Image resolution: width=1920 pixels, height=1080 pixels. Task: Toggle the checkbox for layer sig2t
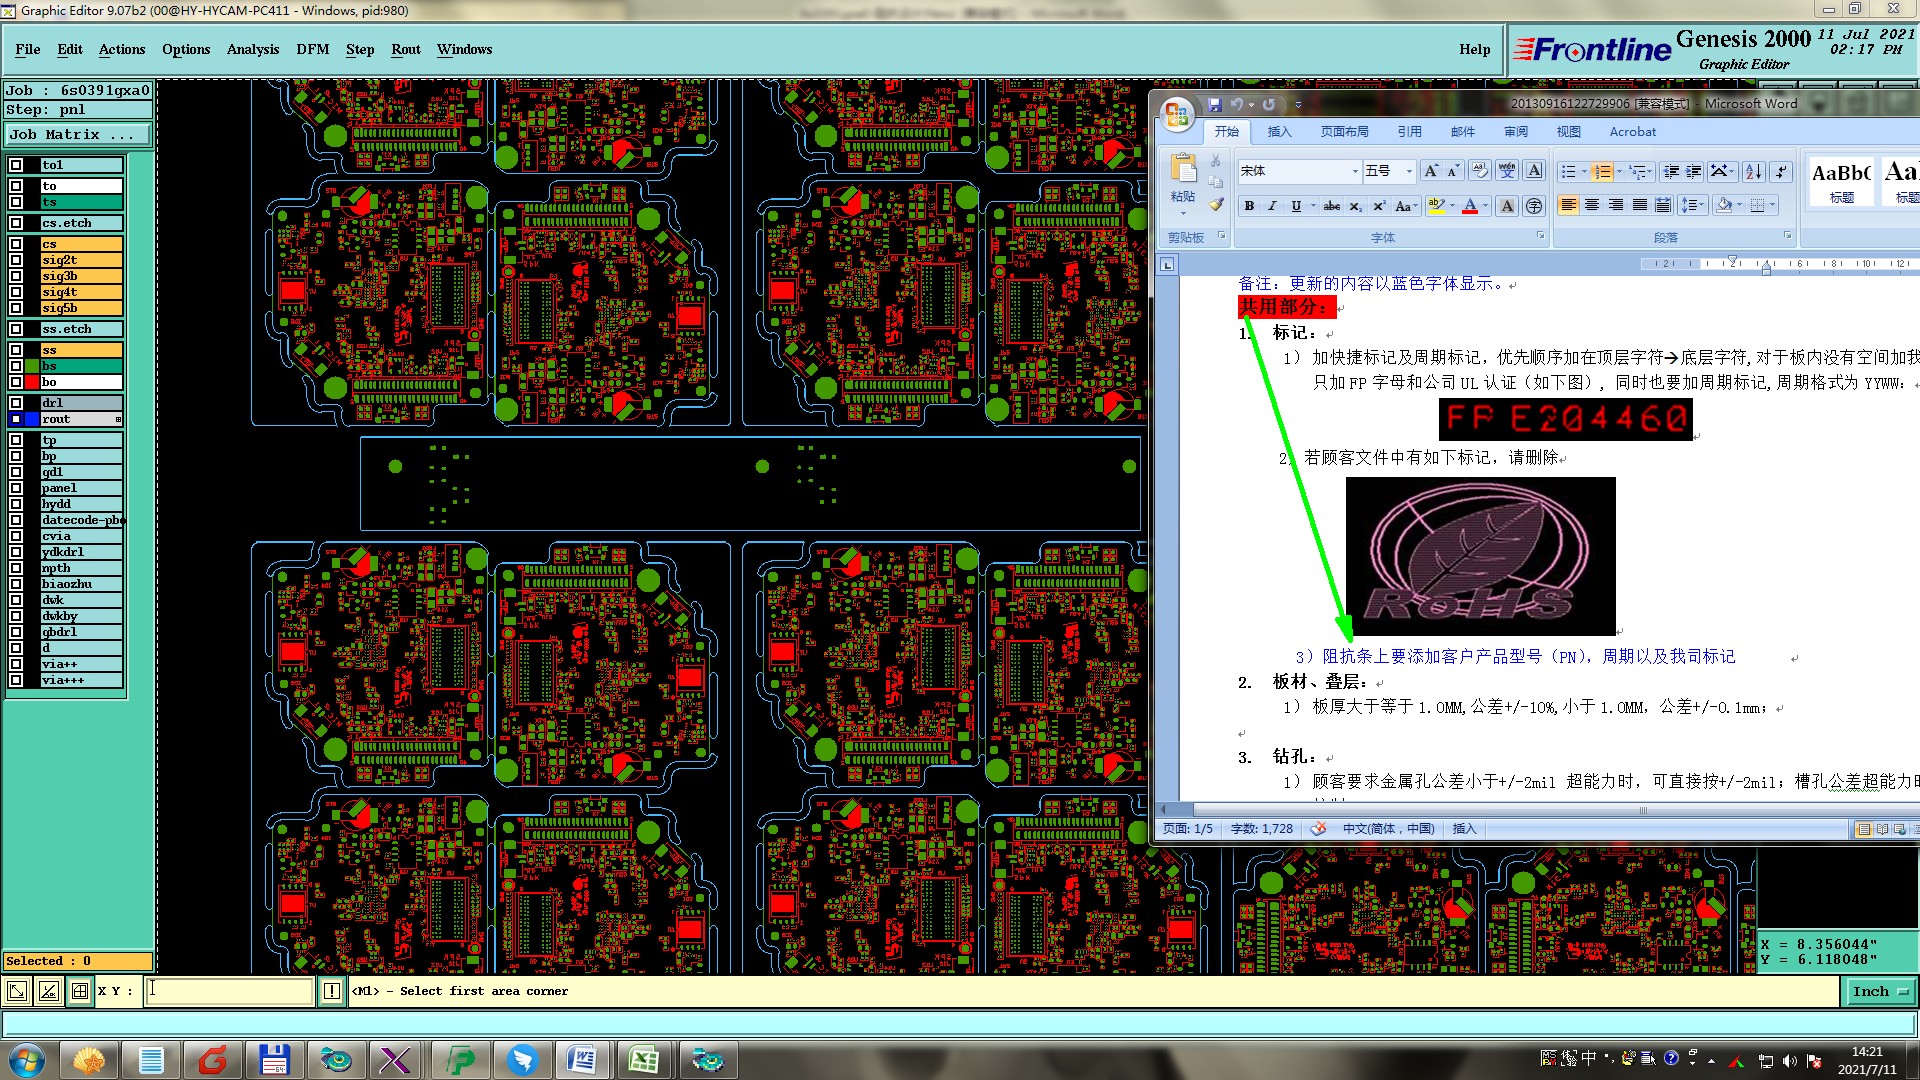[x=16, y=260]
